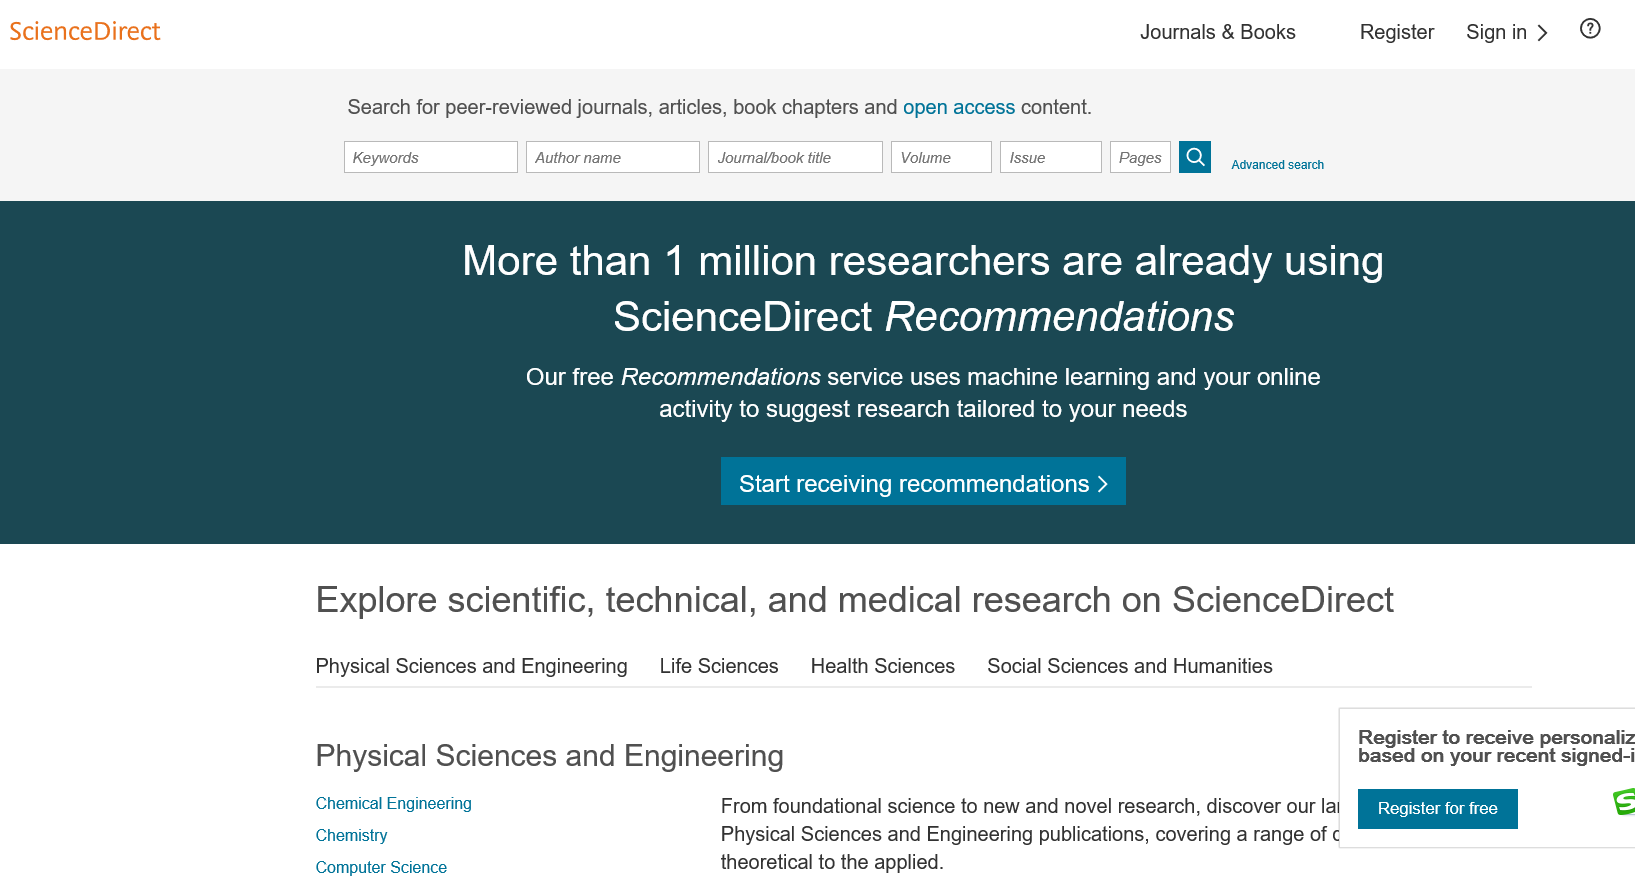This screenshot has height=890, width=1635.
Task: Select the Journal/book title input
Action: point(795,157)
